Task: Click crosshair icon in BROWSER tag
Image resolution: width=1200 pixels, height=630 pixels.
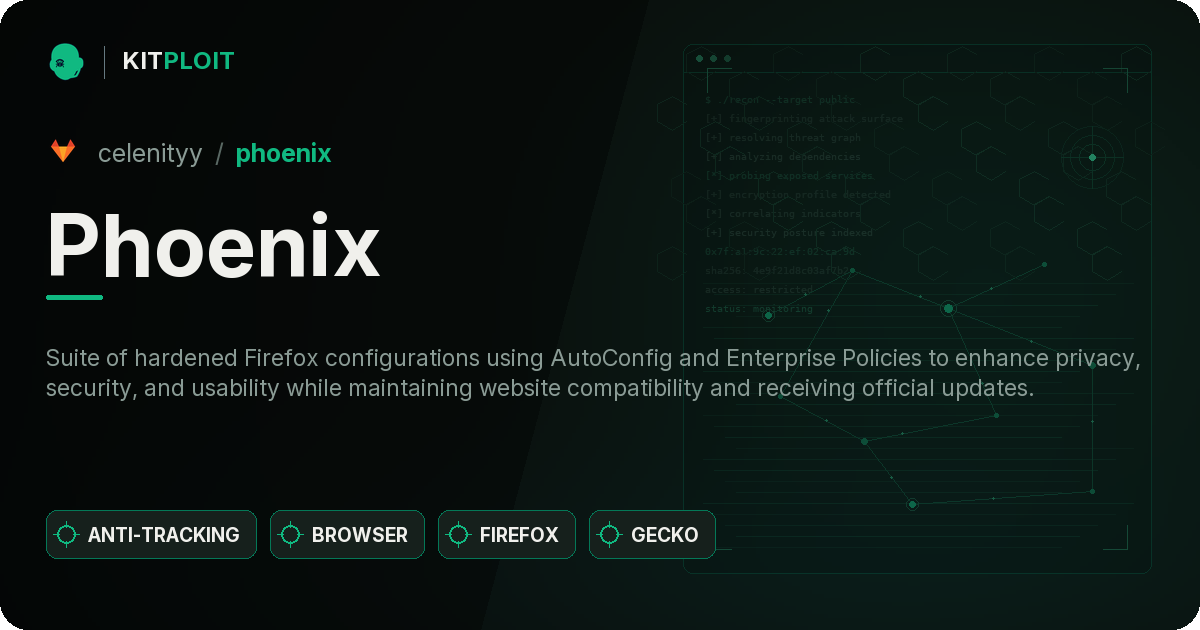Action: tap(291, 535)
